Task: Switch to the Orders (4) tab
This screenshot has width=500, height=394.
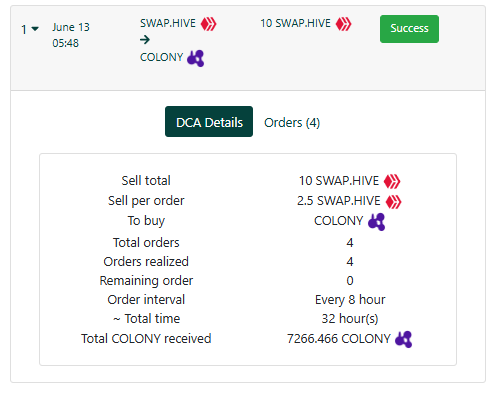Action: [x=292, y=122]
